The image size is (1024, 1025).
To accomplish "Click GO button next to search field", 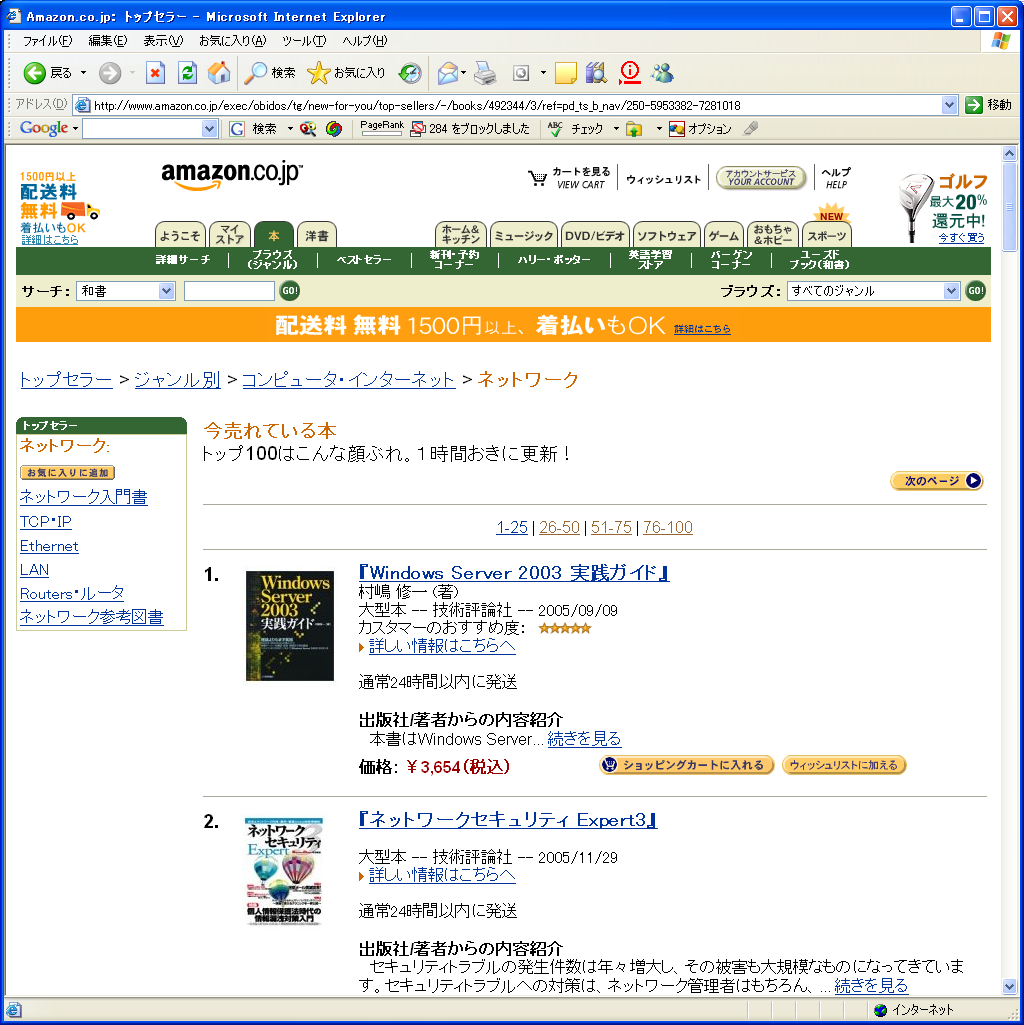I will 290,291.
